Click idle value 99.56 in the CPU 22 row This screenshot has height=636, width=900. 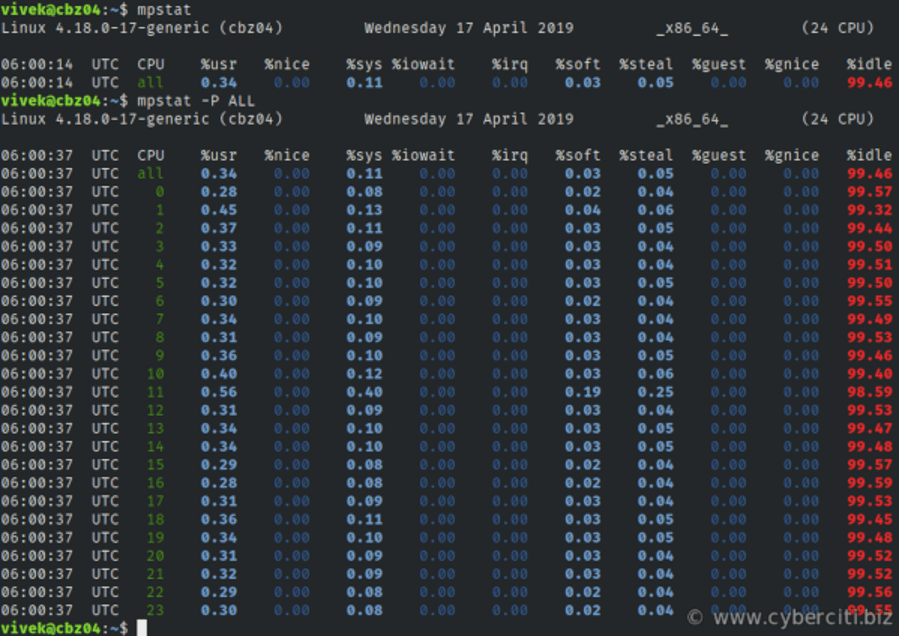click(x=870, y=592)
